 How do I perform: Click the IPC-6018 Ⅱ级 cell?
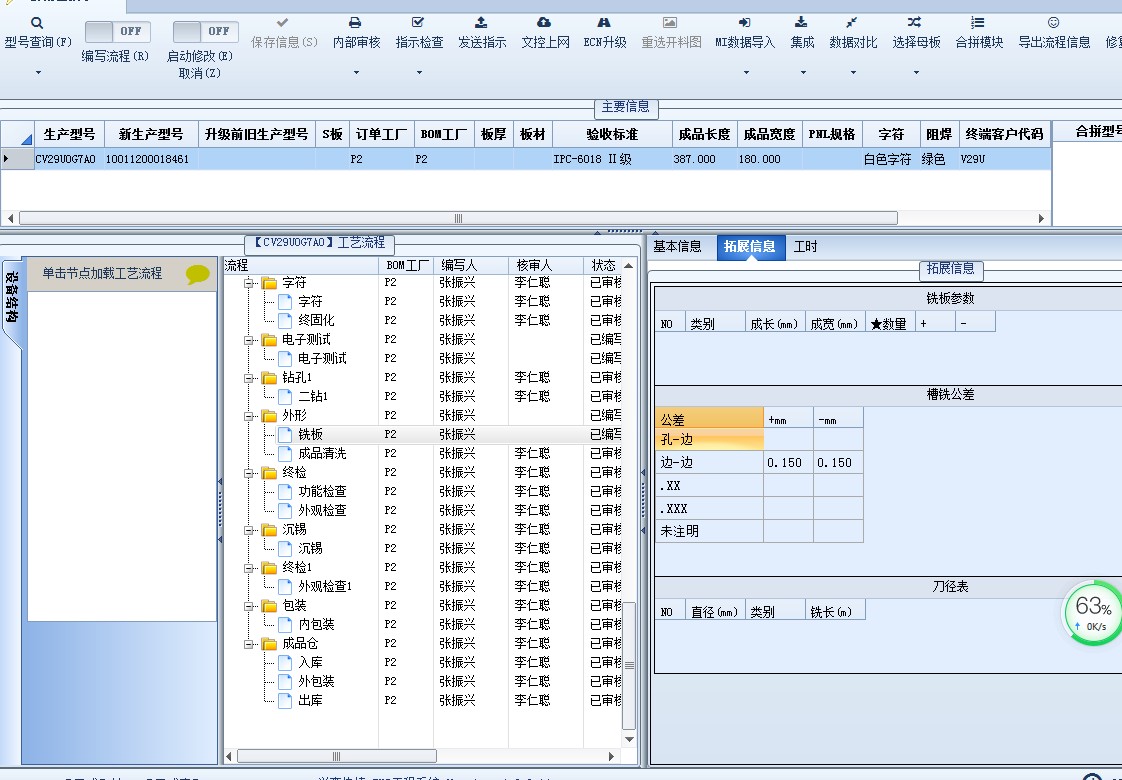[x=612, y=159]
